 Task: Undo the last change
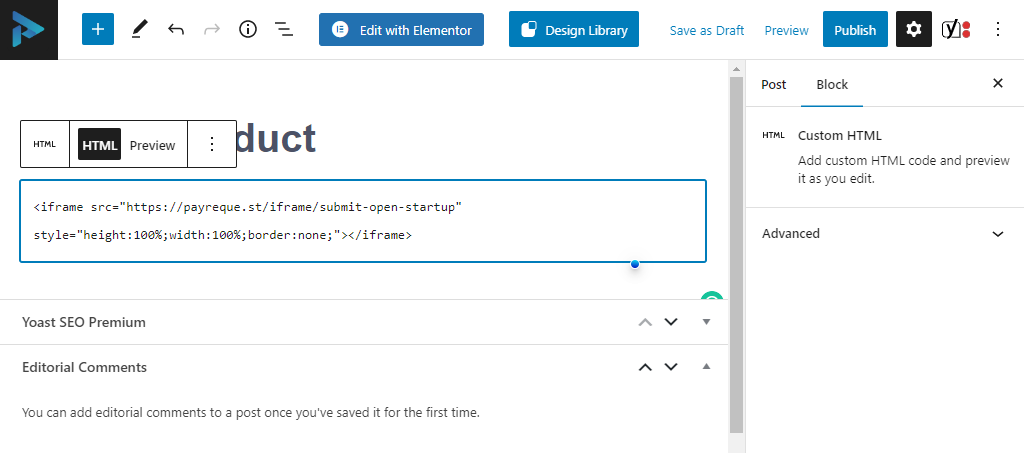(x=176, y=29)
